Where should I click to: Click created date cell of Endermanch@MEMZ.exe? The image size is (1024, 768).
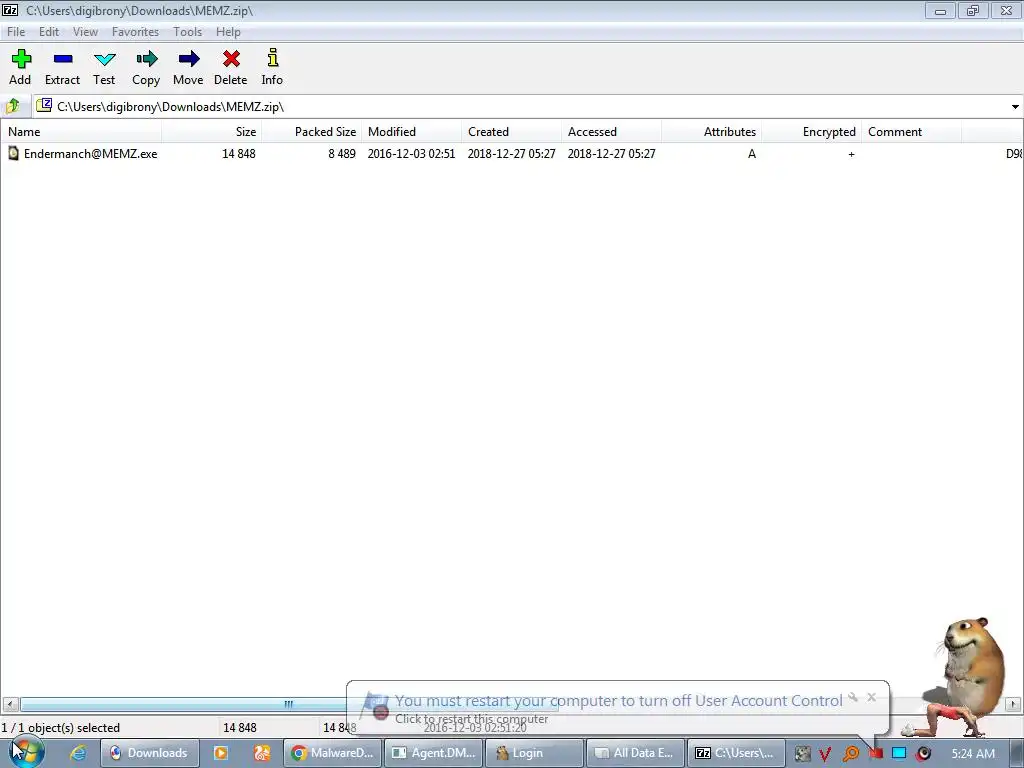click(x=511, y=153)
